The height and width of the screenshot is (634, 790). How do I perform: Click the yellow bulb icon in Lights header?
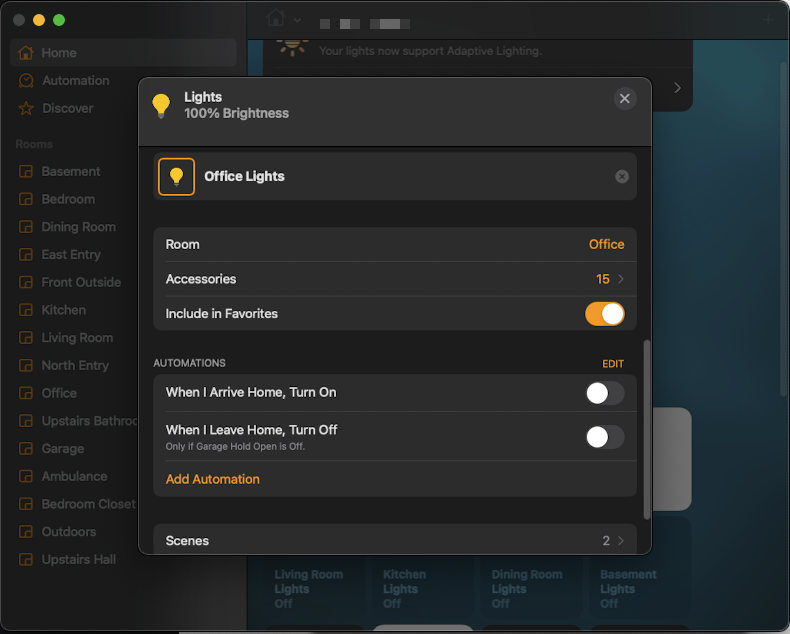161,105
